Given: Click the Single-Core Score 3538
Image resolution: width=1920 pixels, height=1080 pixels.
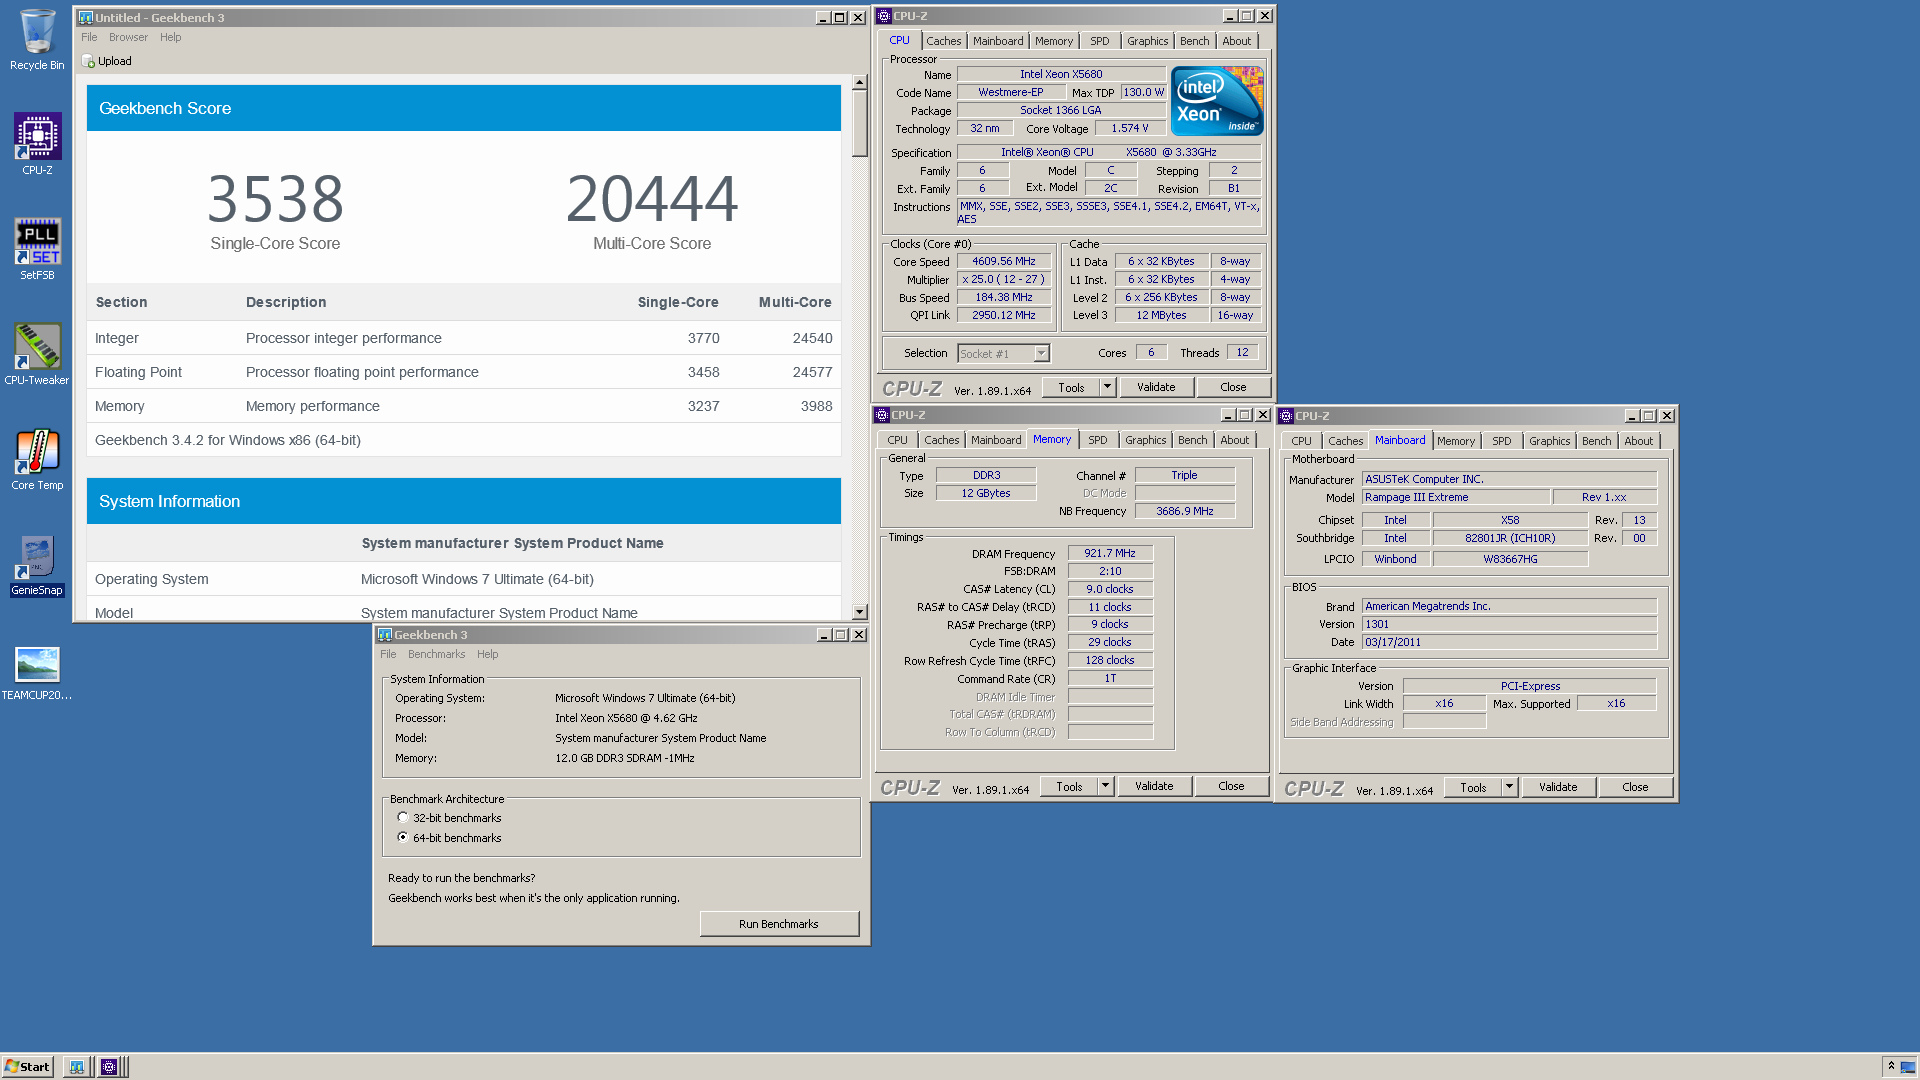Looking at the screenshot, I should 275,198.
